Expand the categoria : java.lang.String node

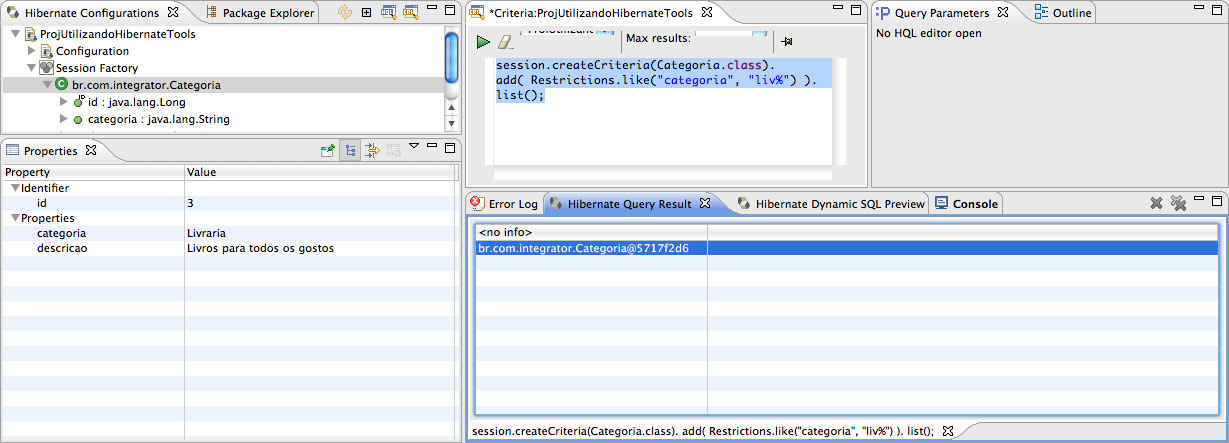(63, 119)
